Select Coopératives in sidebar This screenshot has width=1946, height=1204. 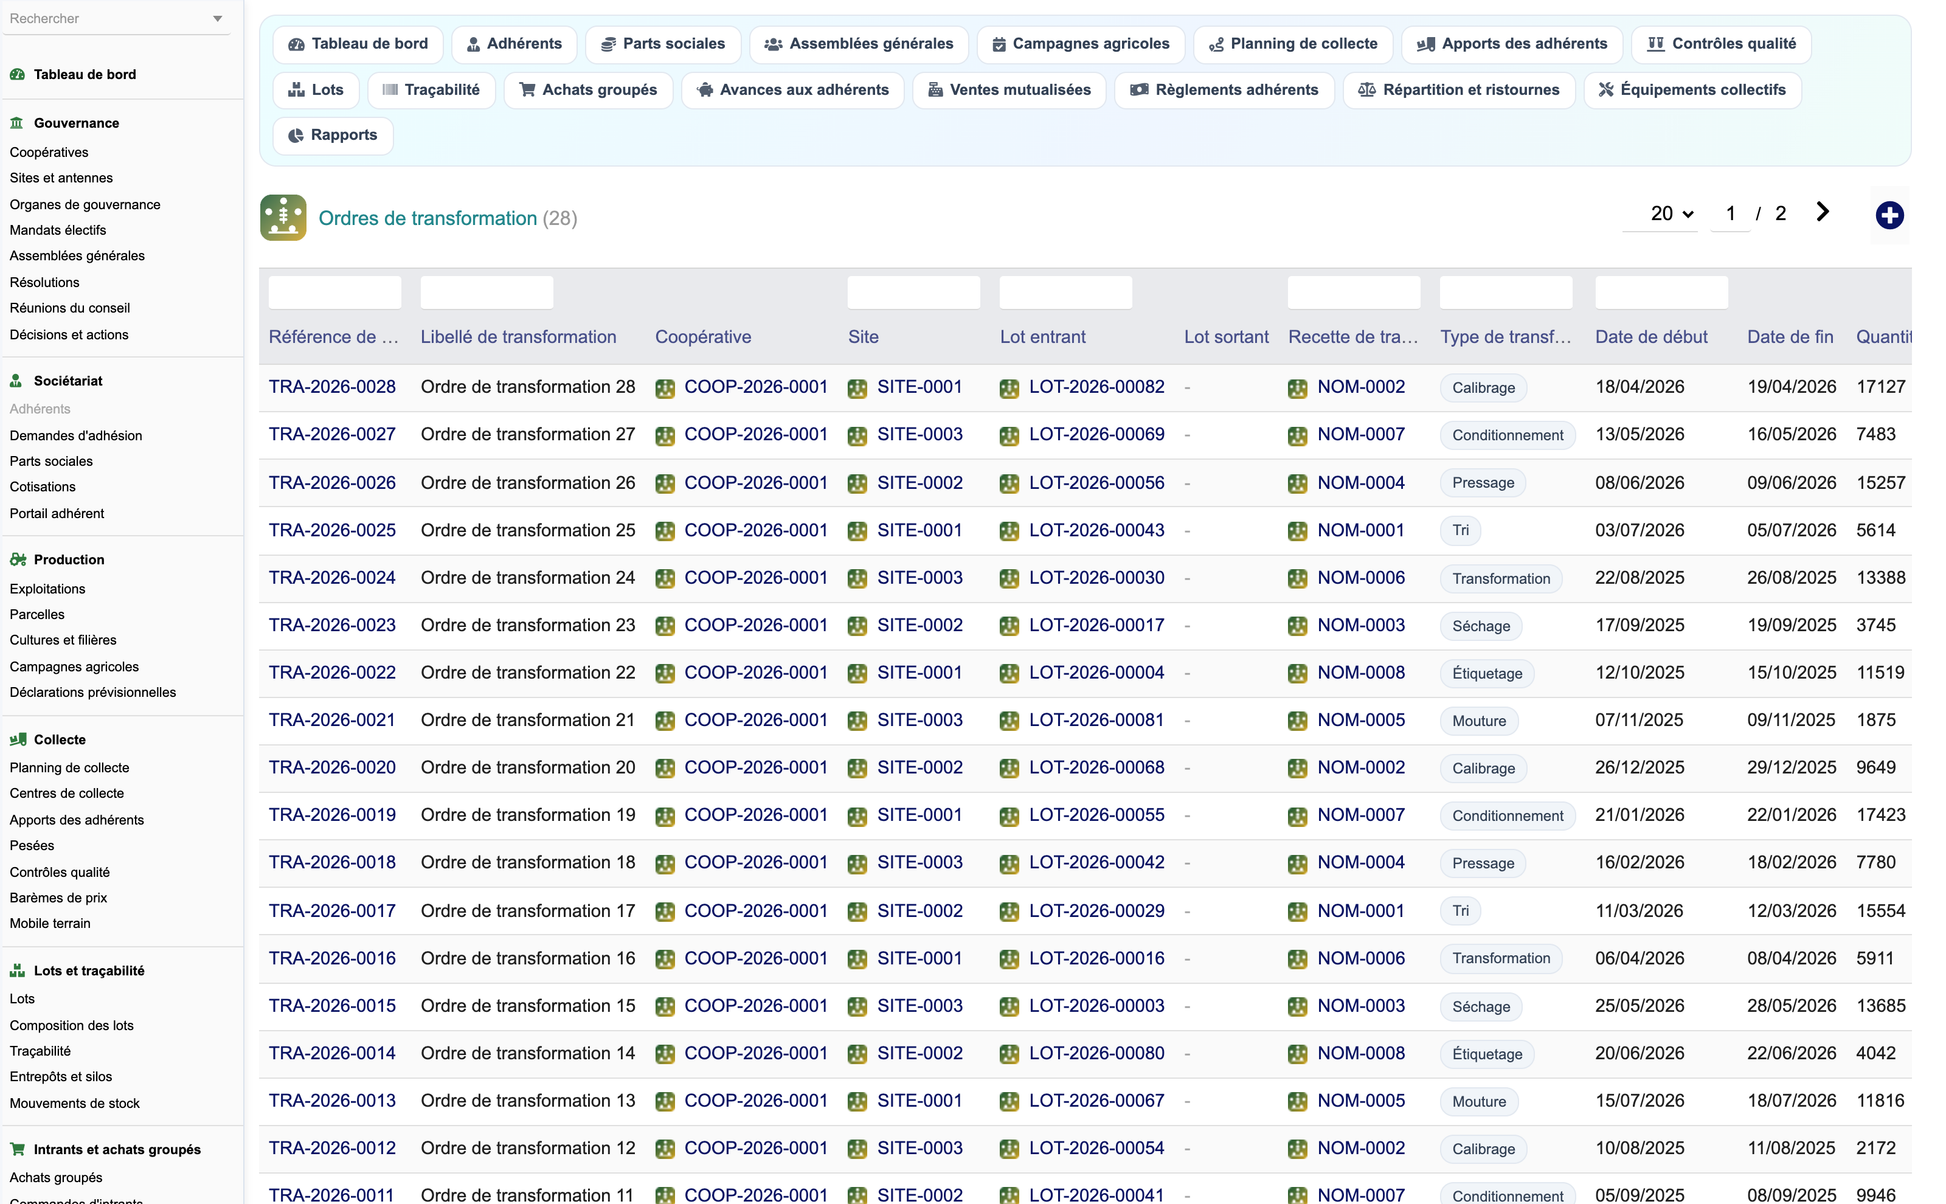point(49,153)
